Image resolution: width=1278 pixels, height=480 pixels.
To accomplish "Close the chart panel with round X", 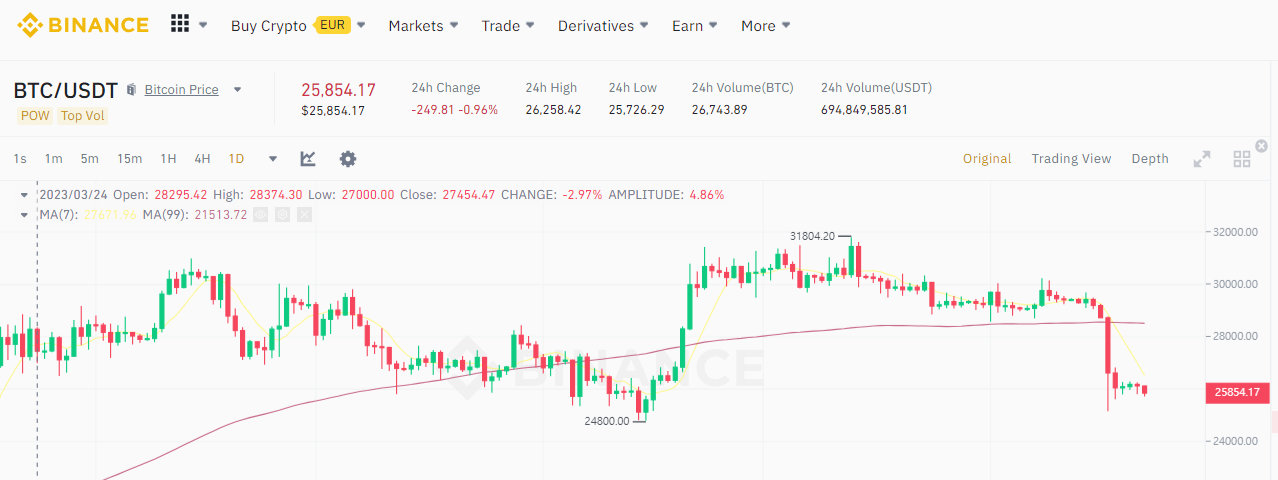I will (1262, 146).
